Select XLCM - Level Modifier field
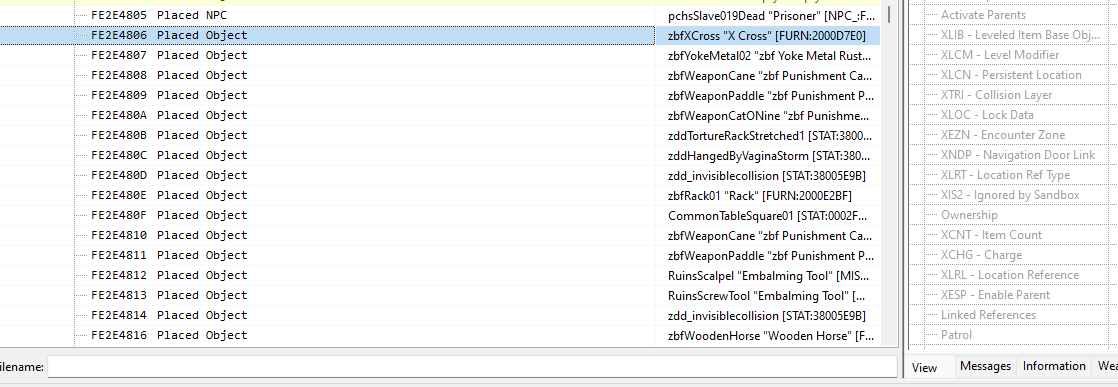1118x387 pixels. point(1000,55)
